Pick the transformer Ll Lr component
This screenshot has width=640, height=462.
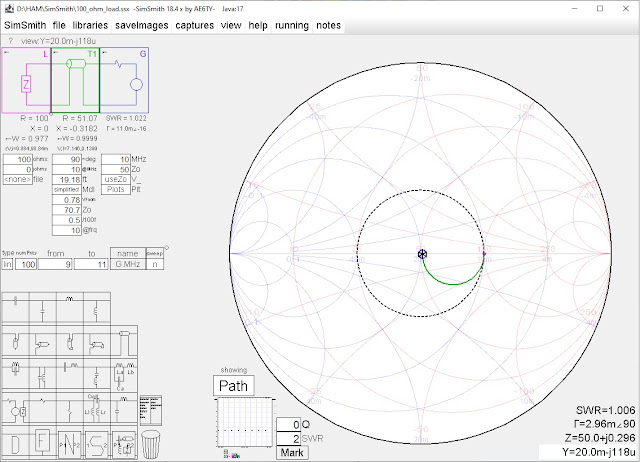97,409
